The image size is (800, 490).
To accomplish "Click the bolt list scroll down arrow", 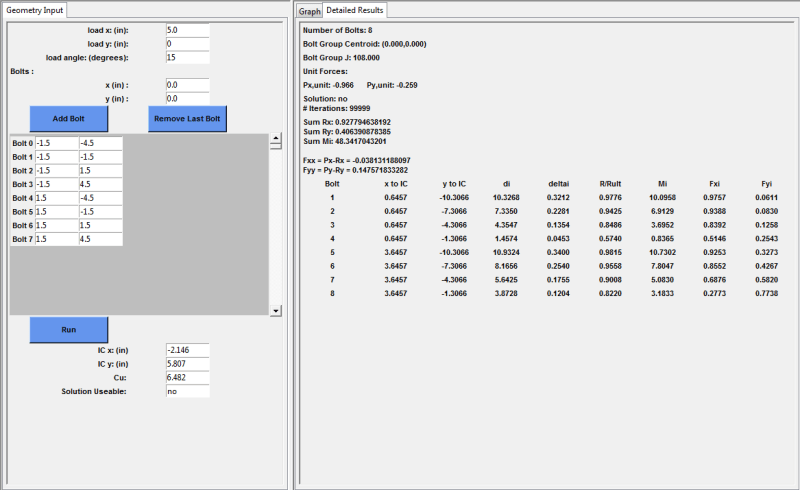I will (x=276, y=310).
